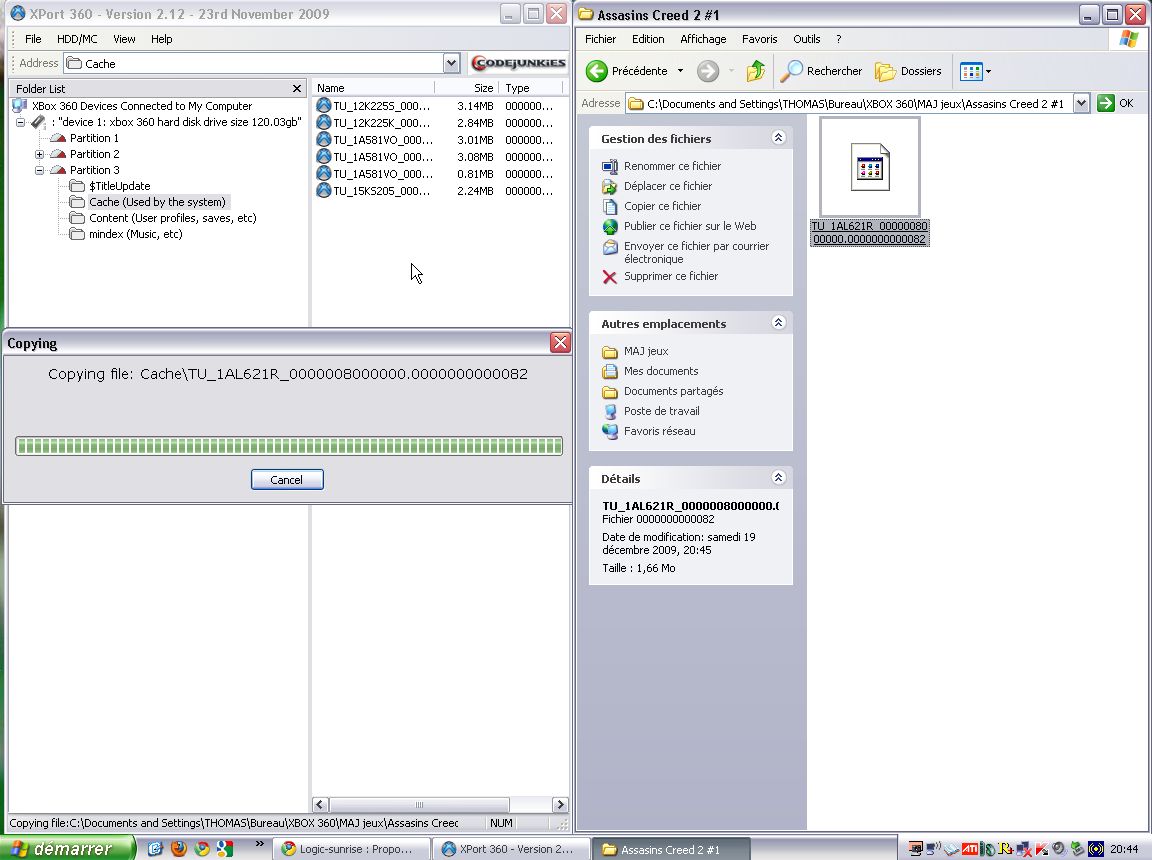Screen dimensions: 1152x860
Task: Open the ? help menu in Explorer
Action: pos(838,39)
